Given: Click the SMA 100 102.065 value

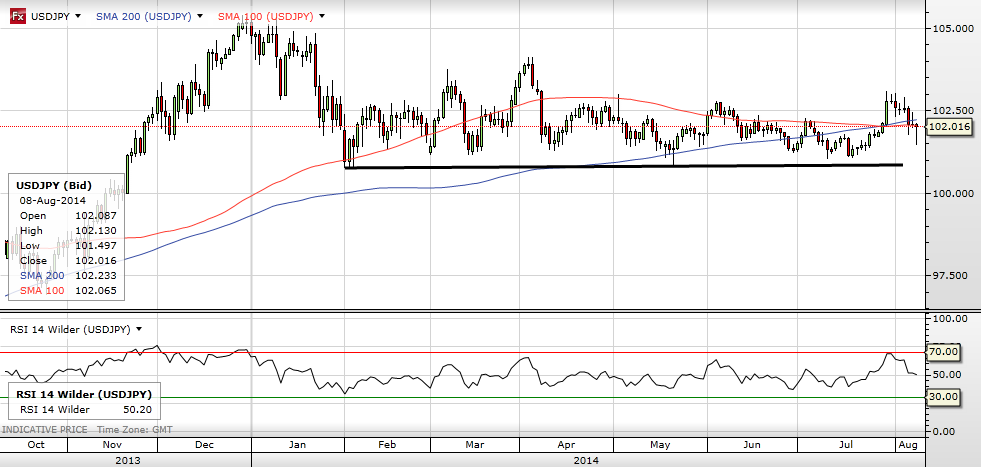Looking at the screenshot, I should pos(96,290).
